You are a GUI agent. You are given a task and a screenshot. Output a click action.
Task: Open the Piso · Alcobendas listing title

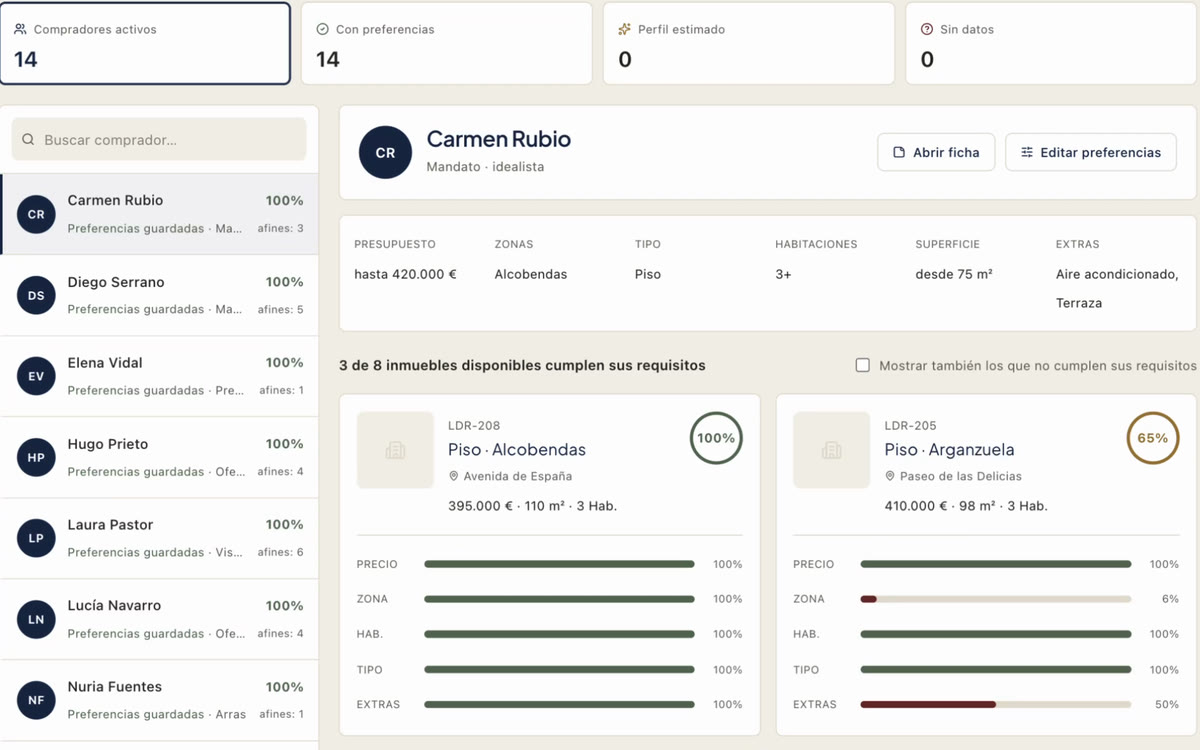(517, 450)
